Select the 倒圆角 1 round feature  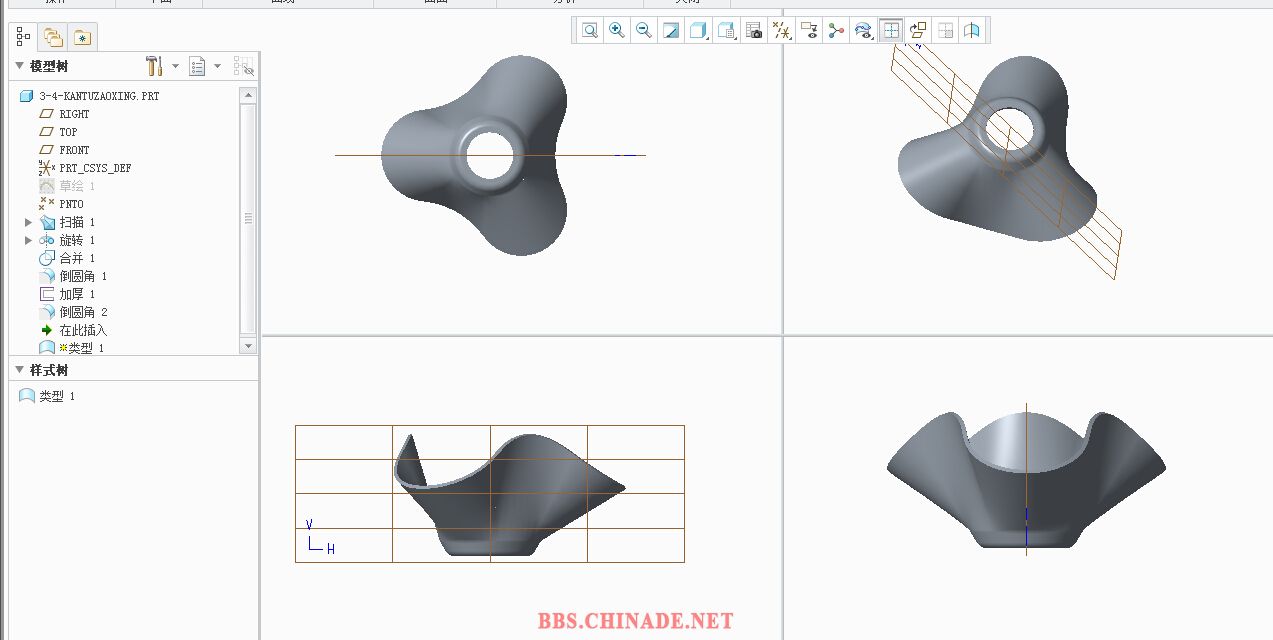coord(83,276)
